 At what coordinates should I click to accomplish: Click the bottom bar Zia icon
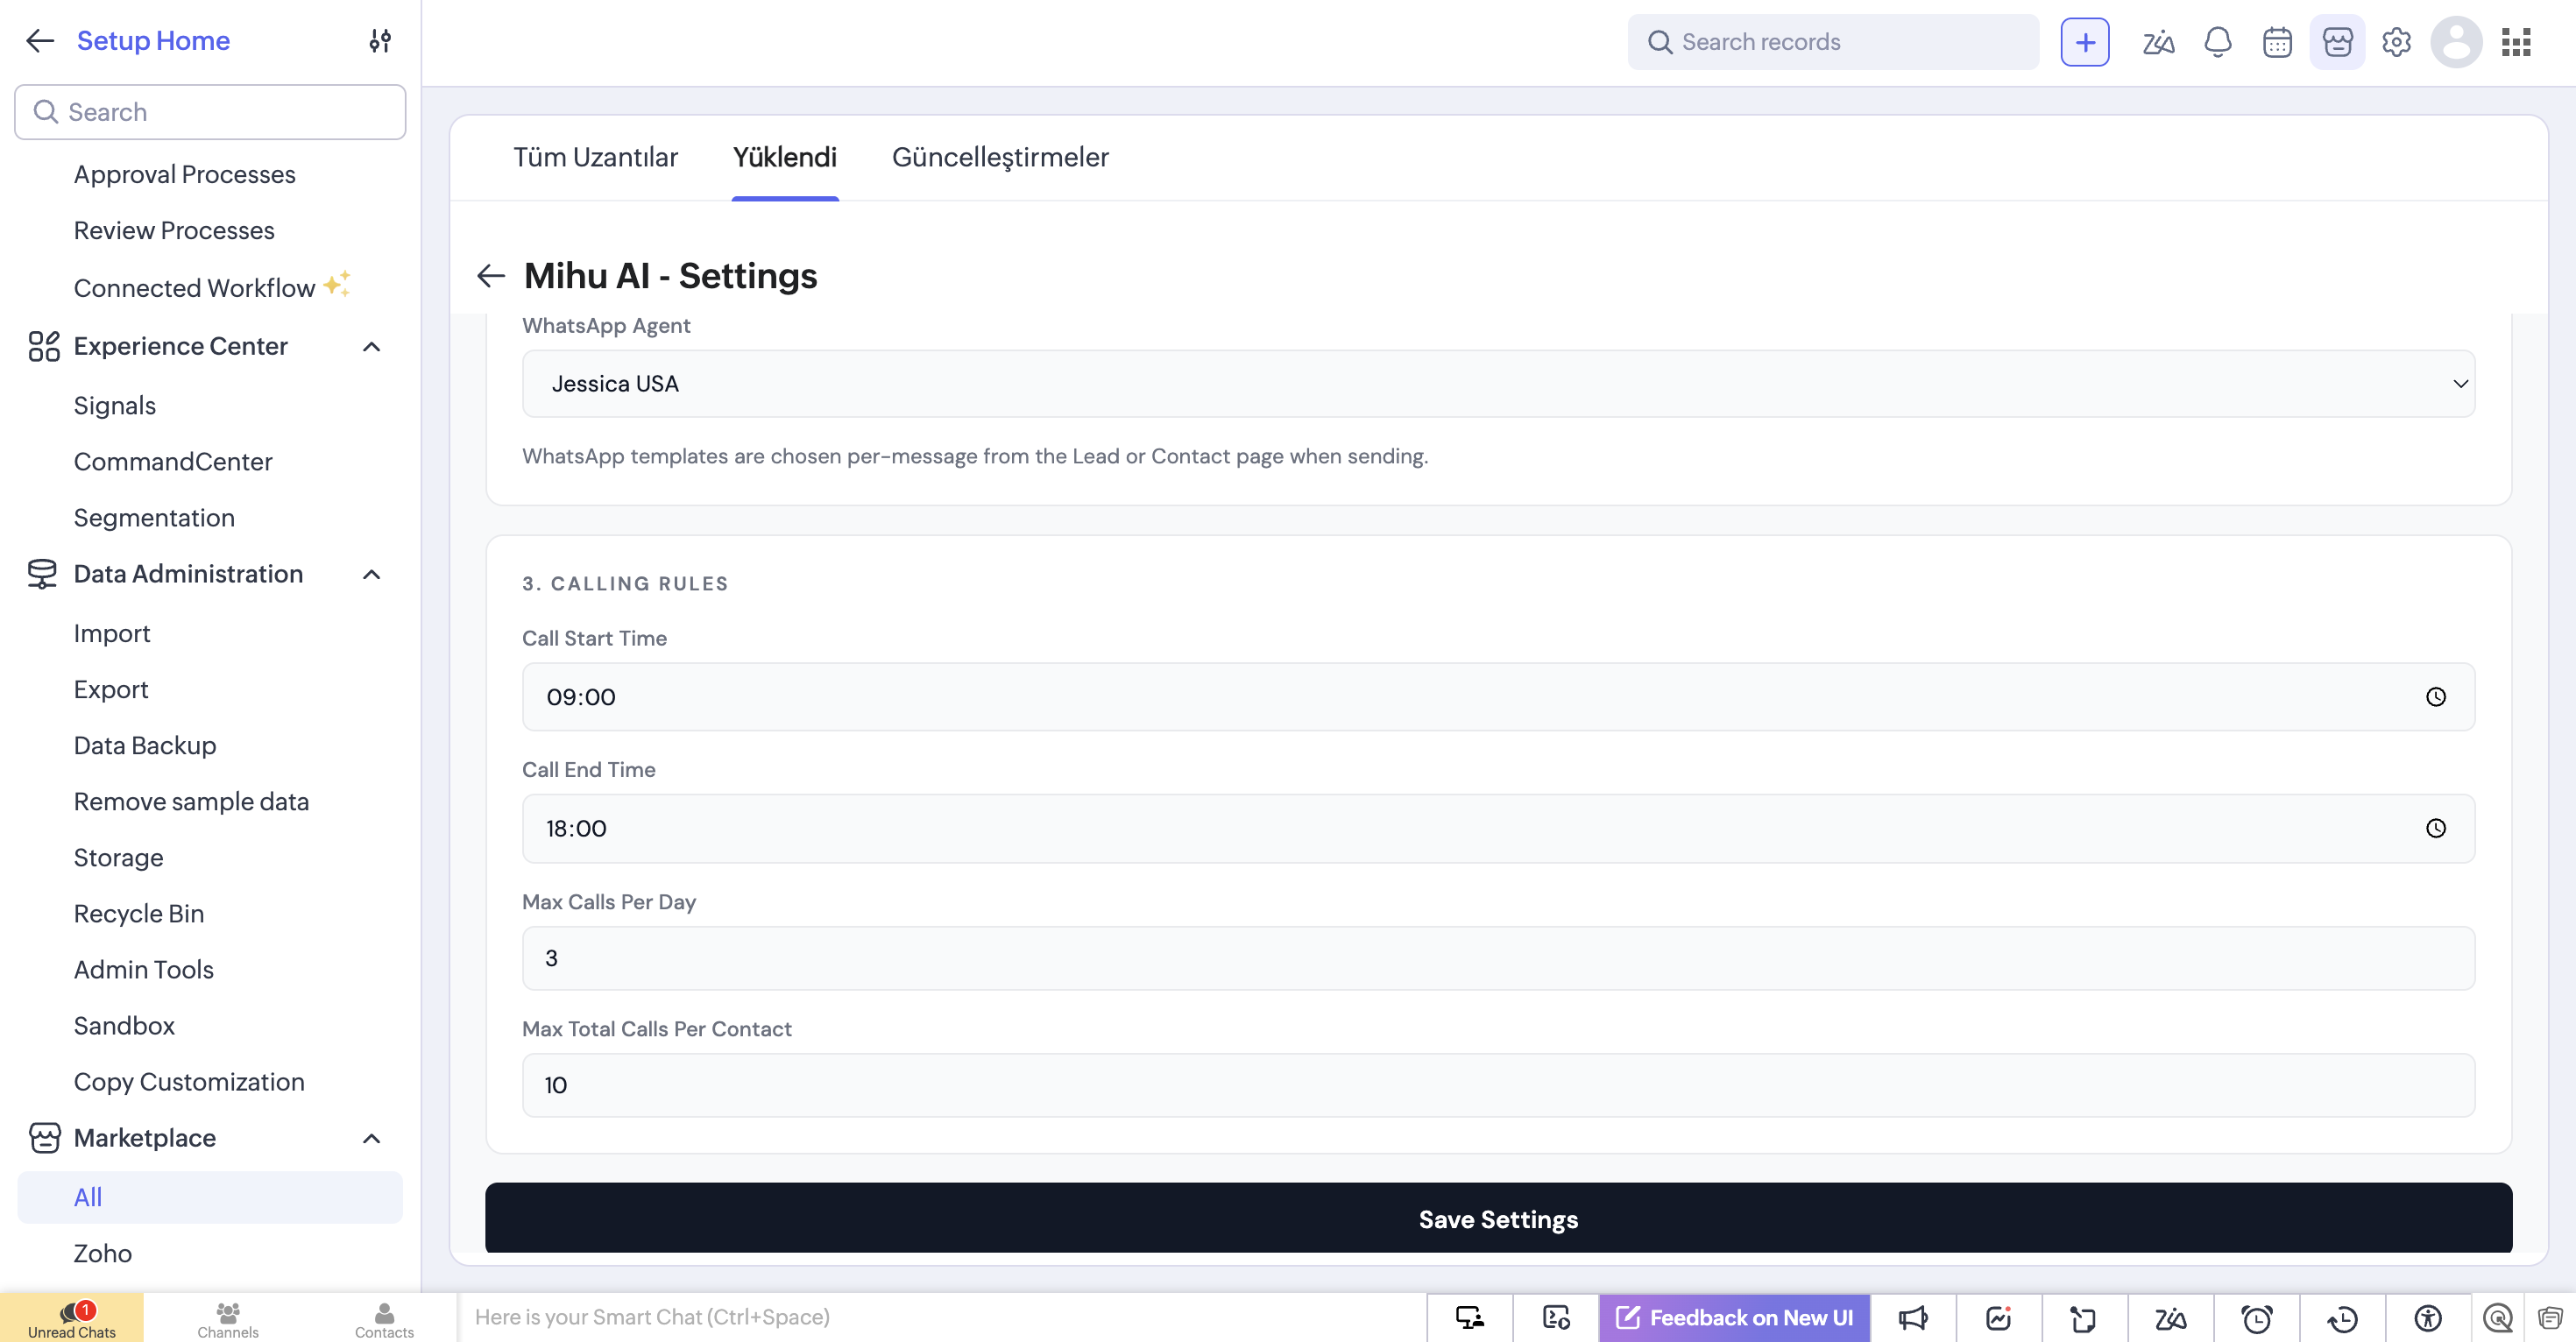[x=2171, y=1318]
